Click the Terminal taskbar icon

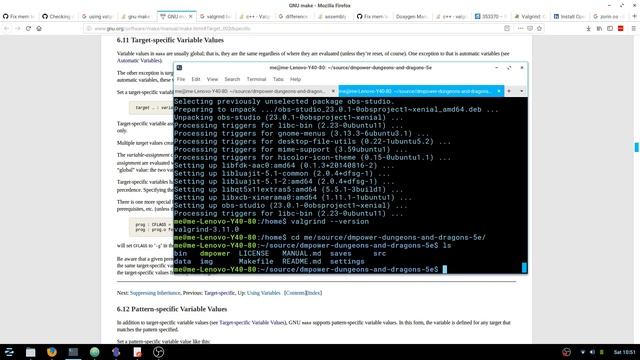[x=73, y=352]
